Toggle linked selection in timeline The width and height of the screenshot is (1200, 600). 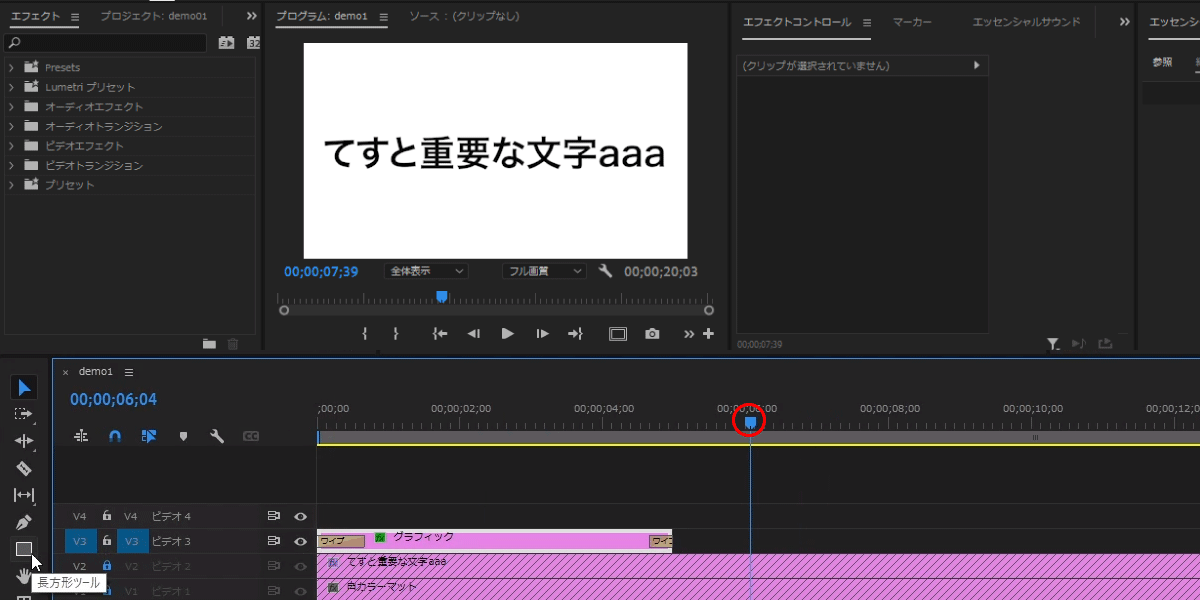point(149,436)
